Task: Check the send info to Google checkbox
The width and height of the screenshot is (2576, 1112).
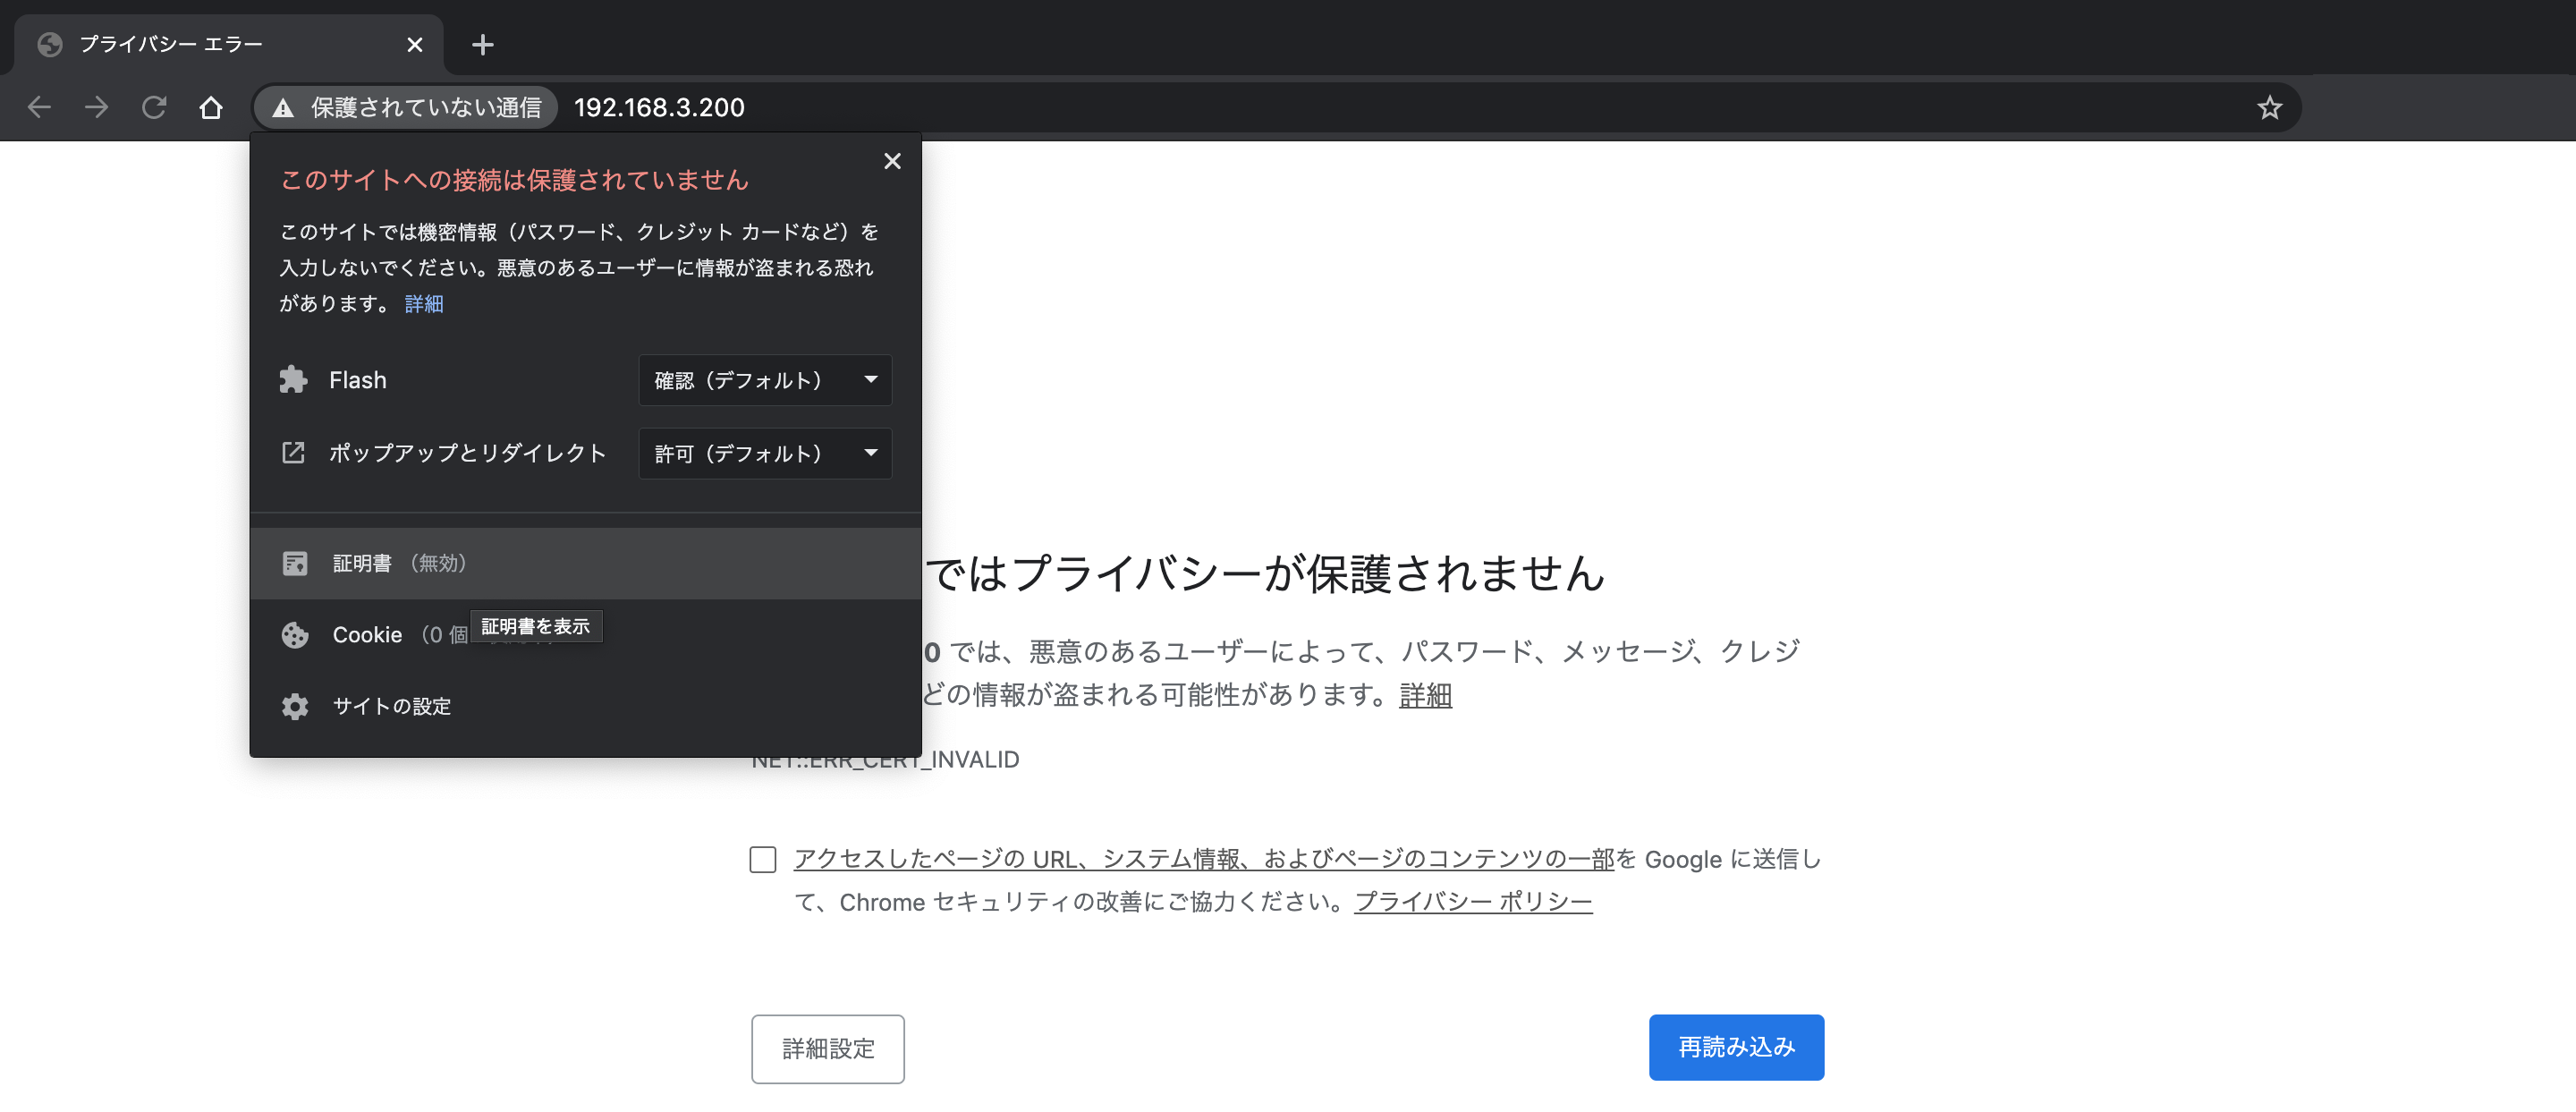Action: coord(763,860)
